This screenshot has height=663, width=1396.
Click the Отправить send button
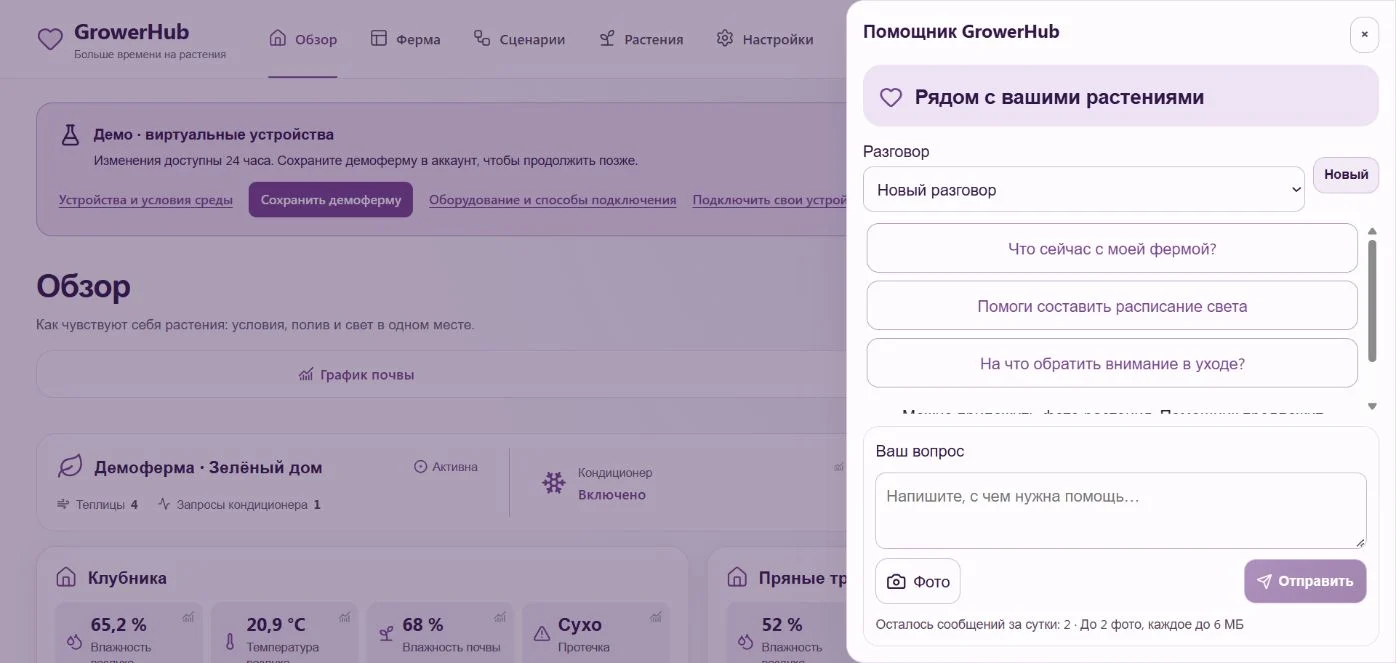(1305, 581)
